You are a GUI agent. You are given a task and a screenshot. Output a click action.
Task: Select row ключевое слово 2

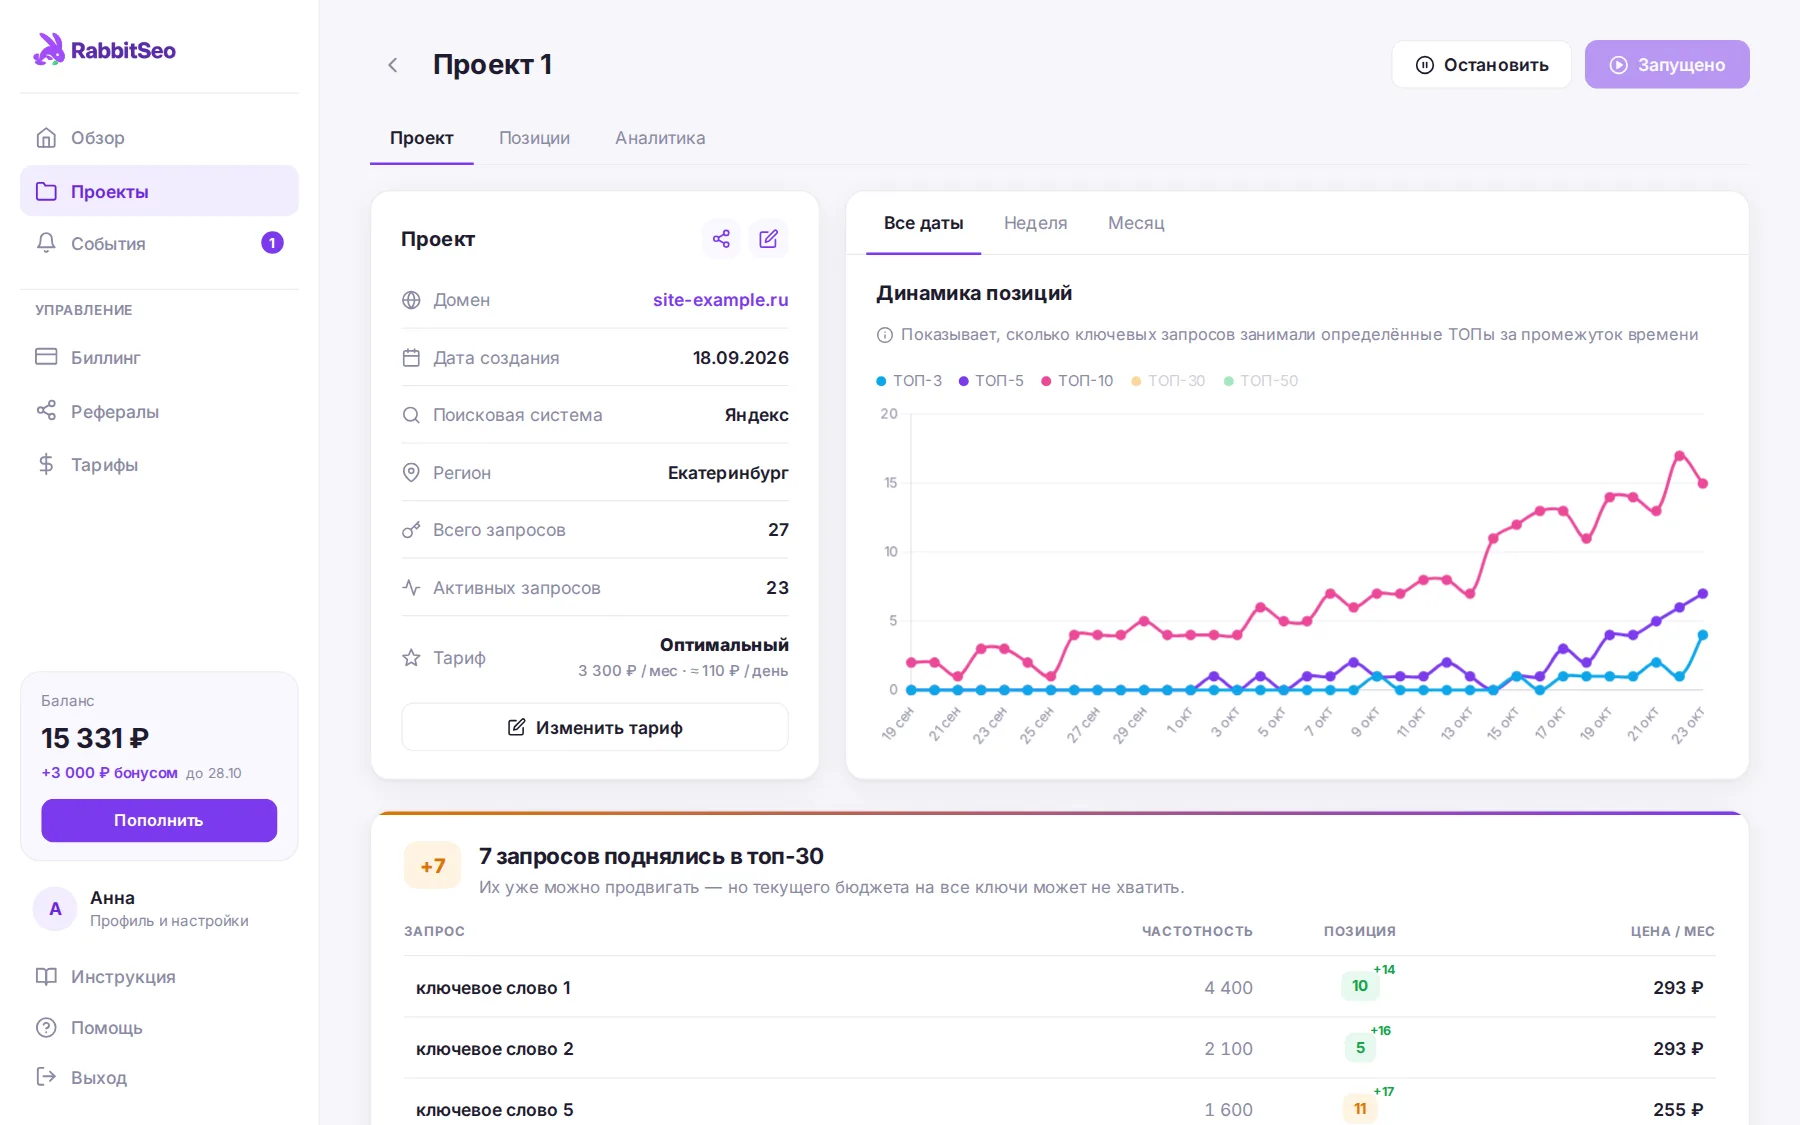pos(1060,1048)
